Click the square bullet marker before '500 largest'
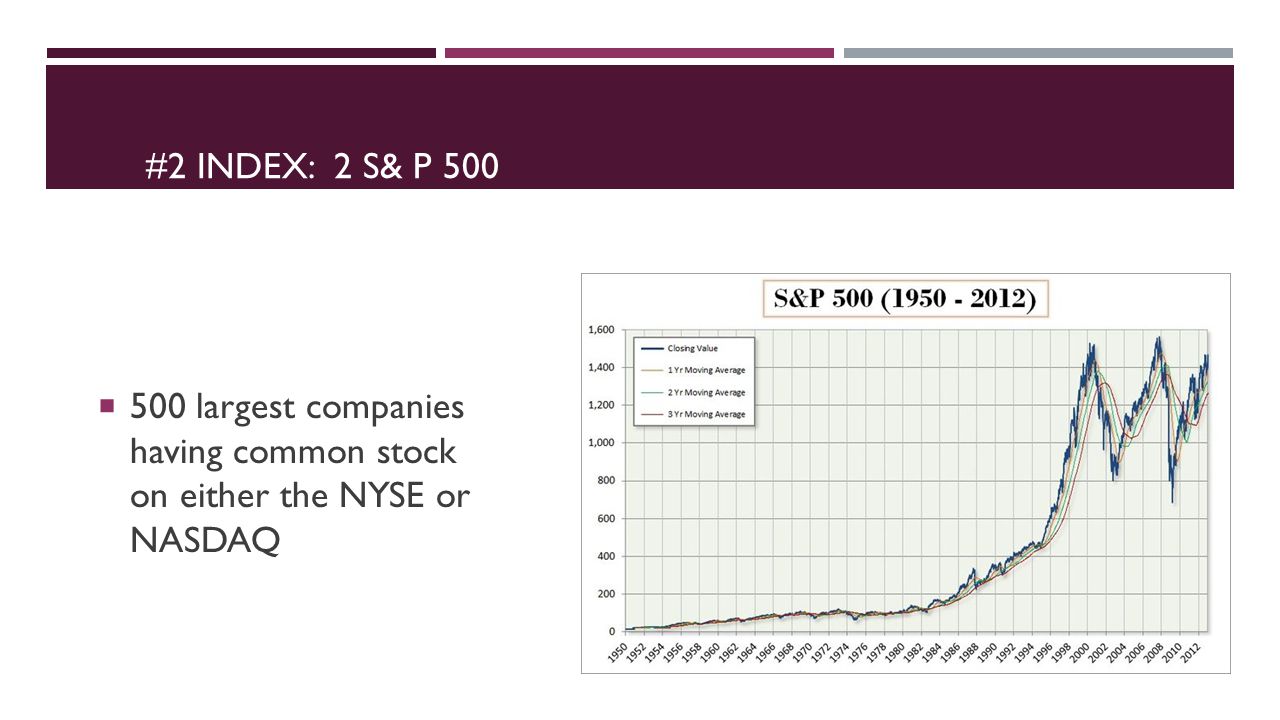Screen dimensions: 1280x720 [106, 406]
